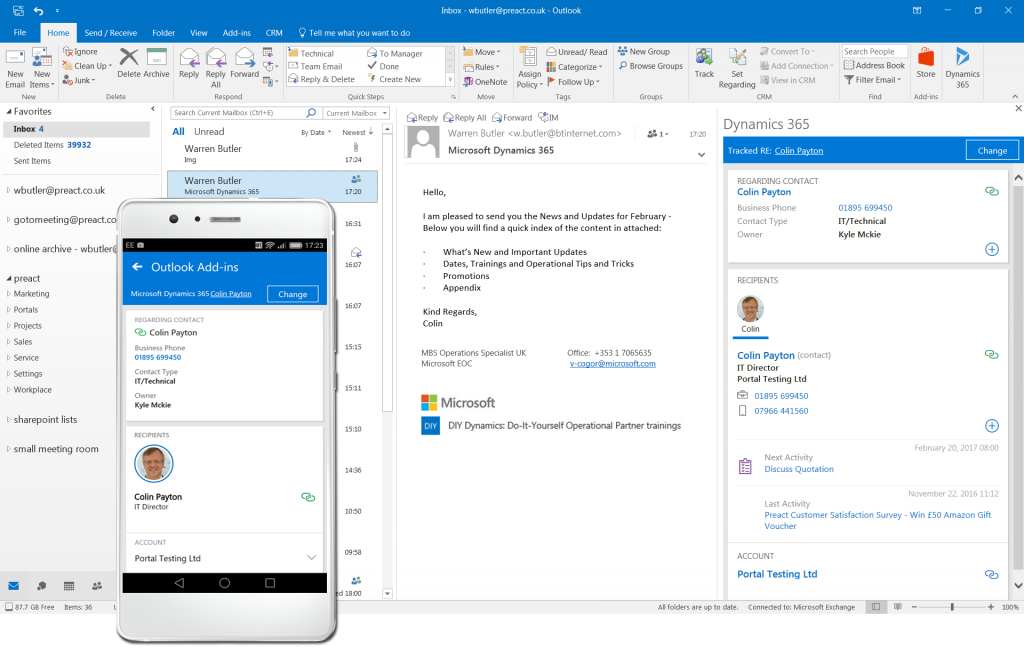Open the File tab
Screen dimensions: 1024x649
(x=20, y=33)
